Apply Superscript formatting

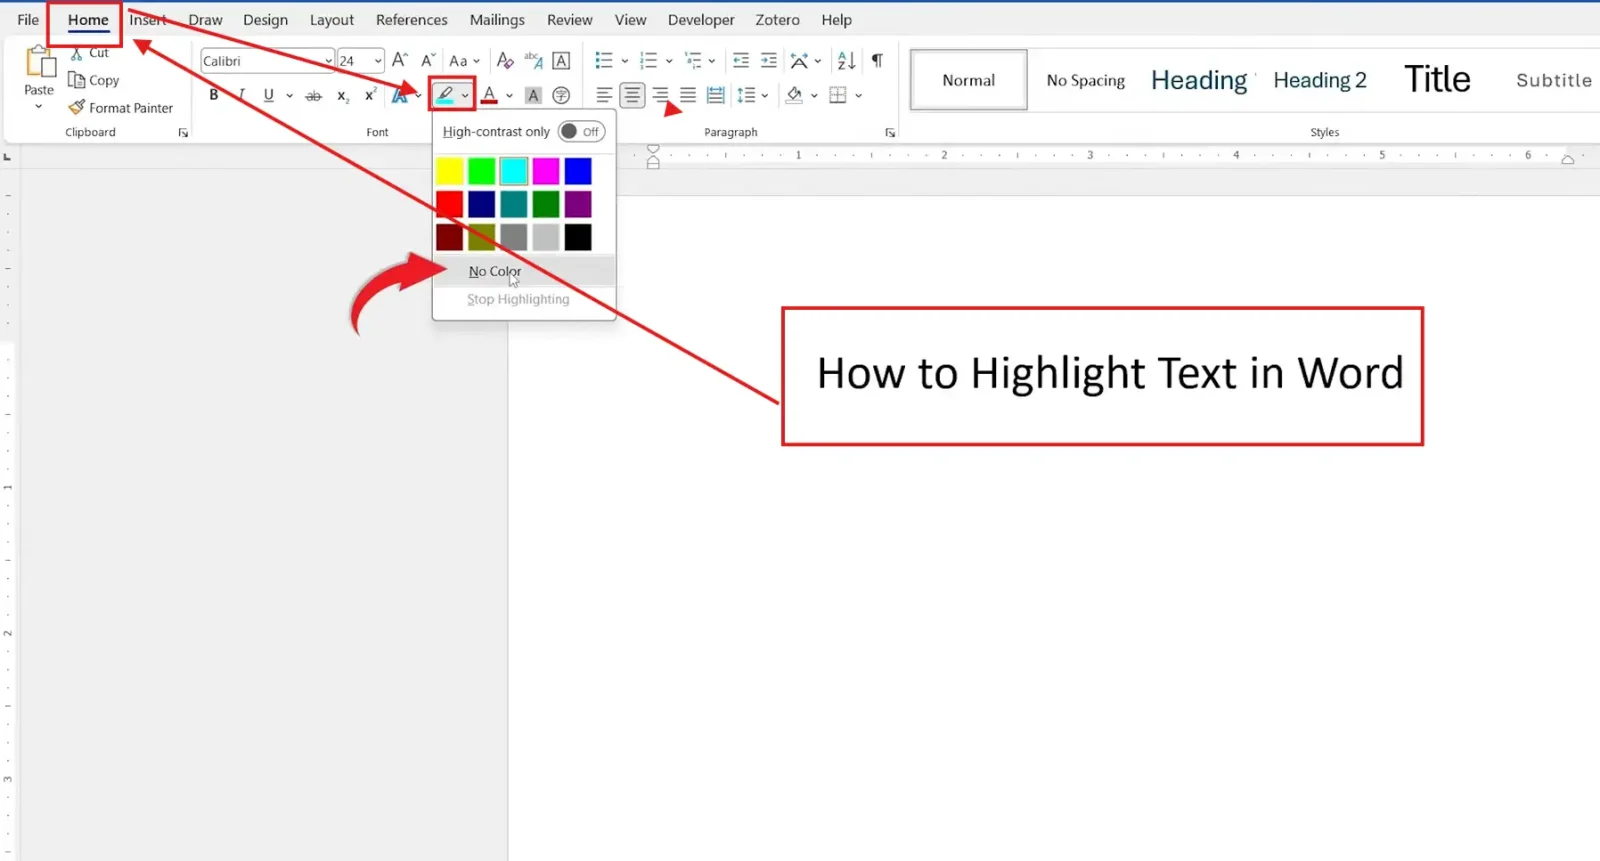pos(370,95)
